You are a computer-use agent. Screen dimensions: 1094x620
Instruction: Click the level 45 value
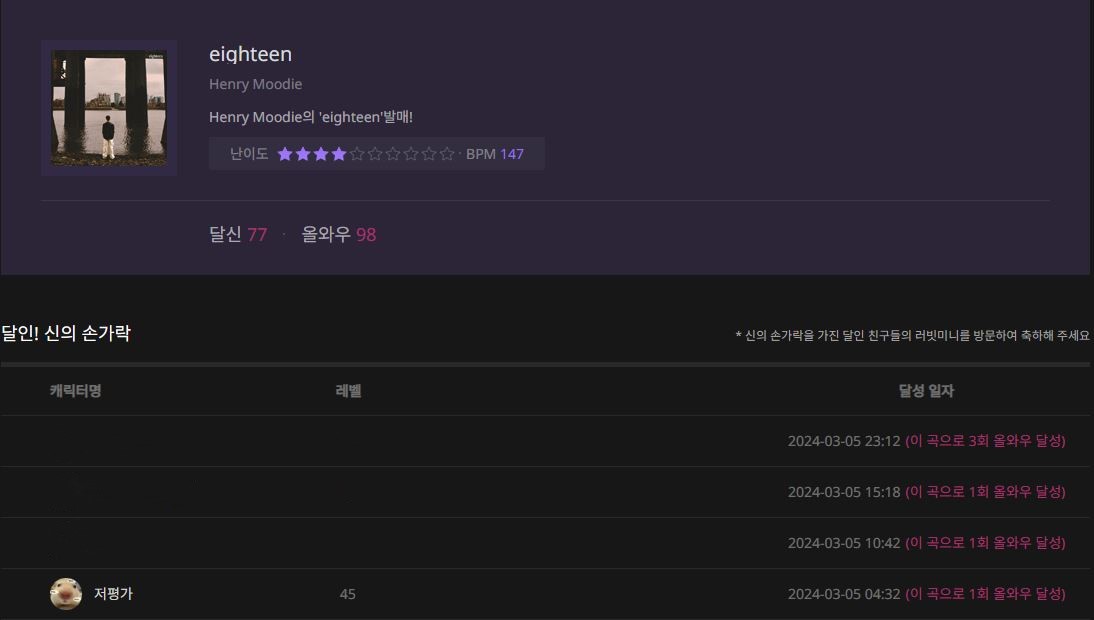click(347, 594)
